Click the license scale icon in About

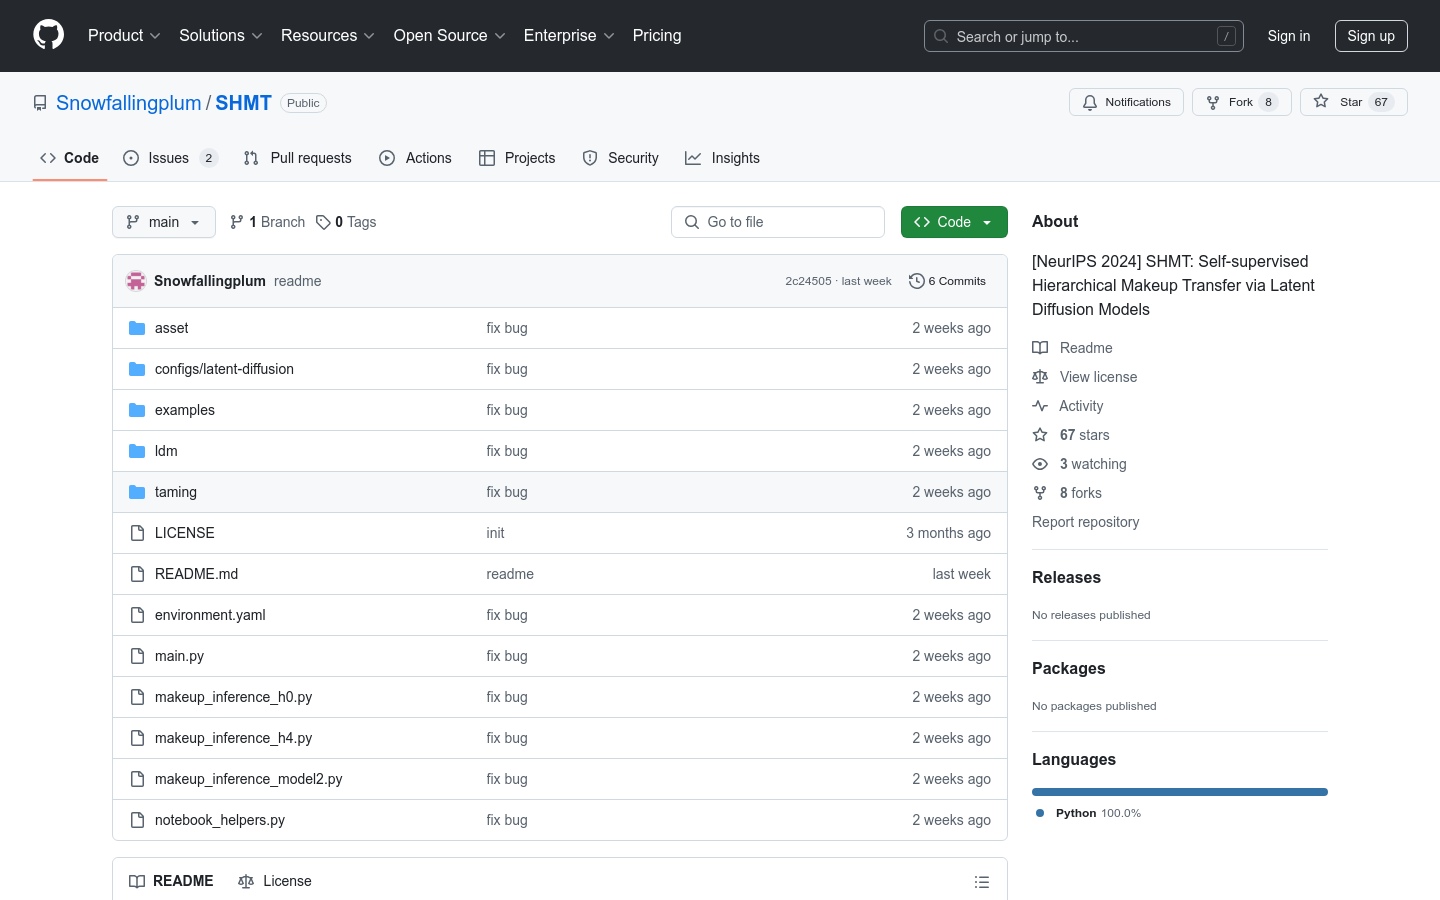click(x=1040, y=377)
